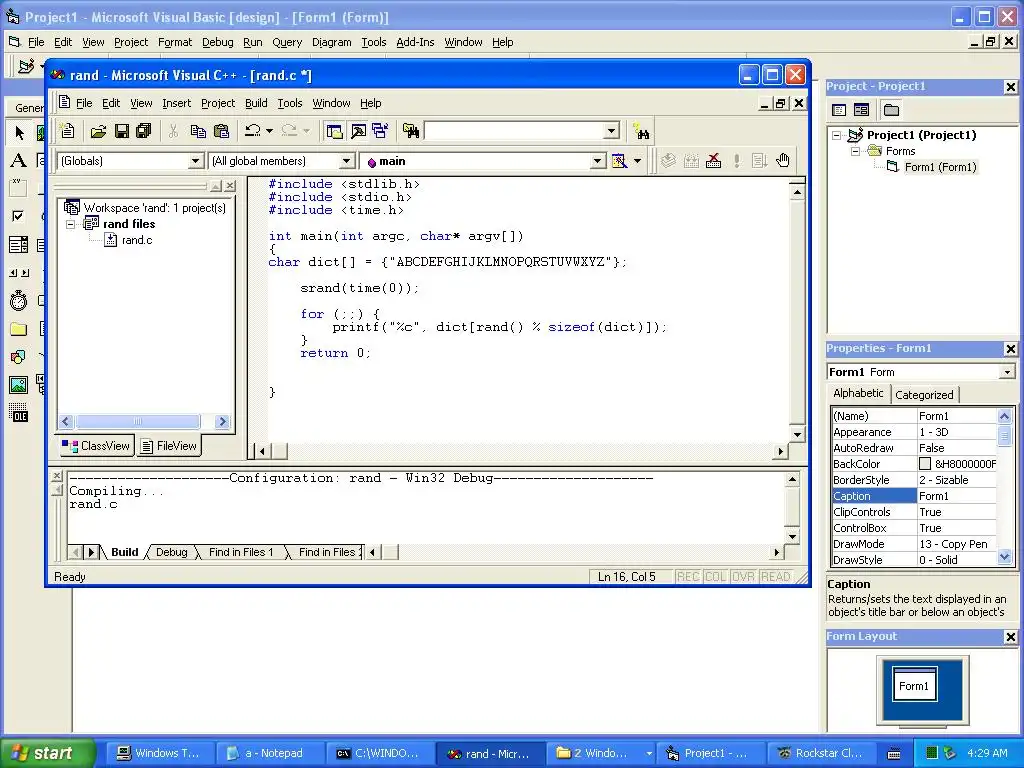This screenshot has width=1024, height=768.
Task: Toggle the Workspace window icon
Action: tap(334, 131)
